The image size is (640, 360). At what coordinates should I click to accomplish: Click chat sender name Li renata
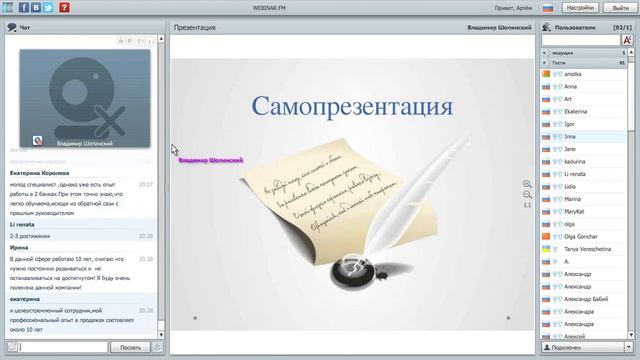[22, 224]
